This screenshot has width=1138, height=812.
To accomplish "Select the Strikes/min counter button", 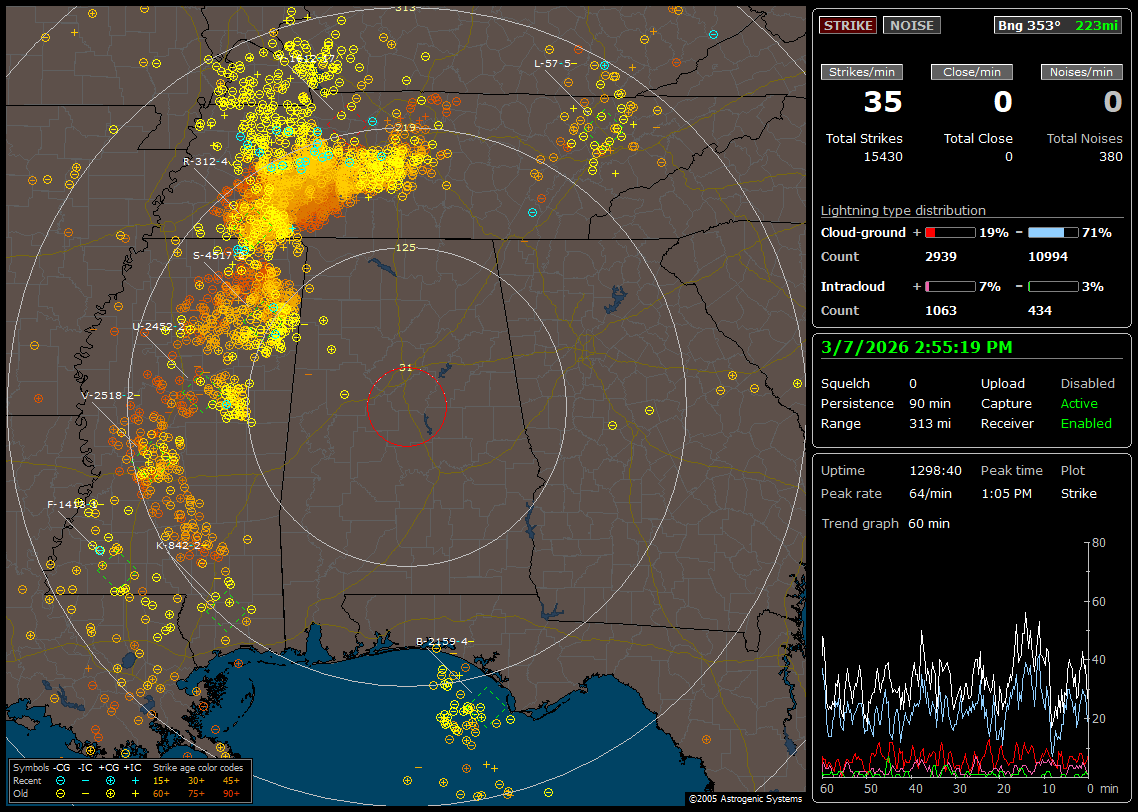I will [861, 72].
